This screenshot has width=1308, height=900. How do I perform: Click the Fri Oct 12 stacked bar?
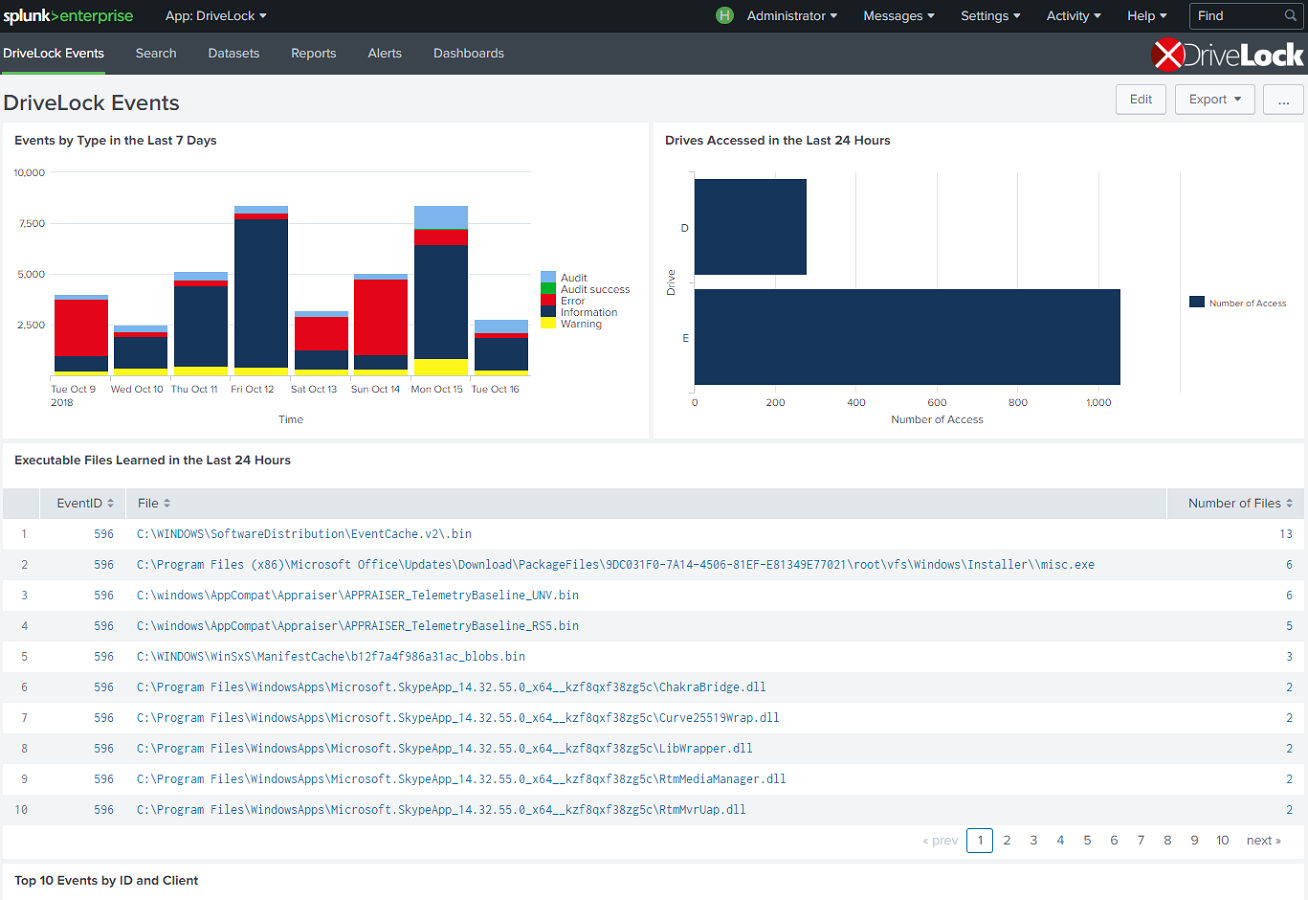(261, 291)
